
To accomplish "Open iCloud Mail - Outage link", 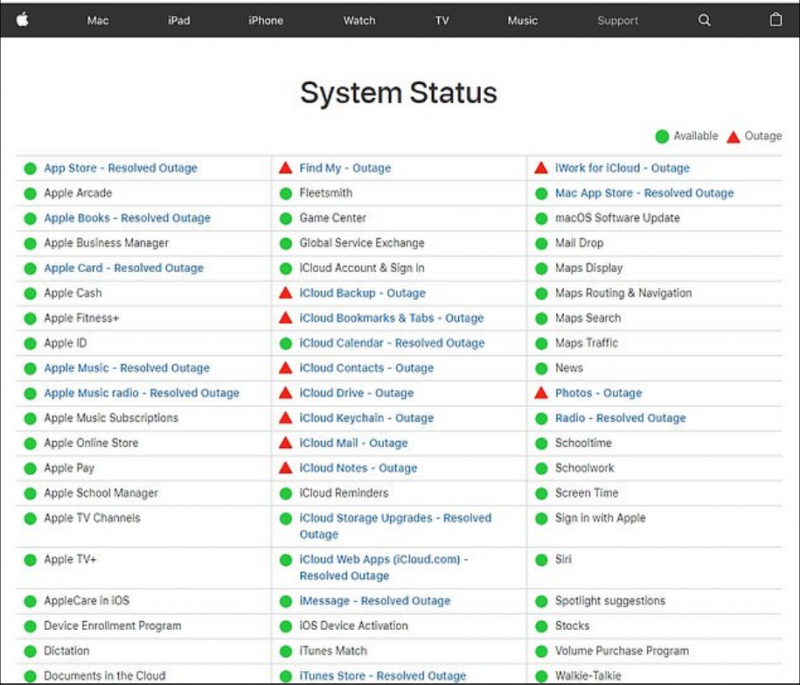I will (354, 443).
